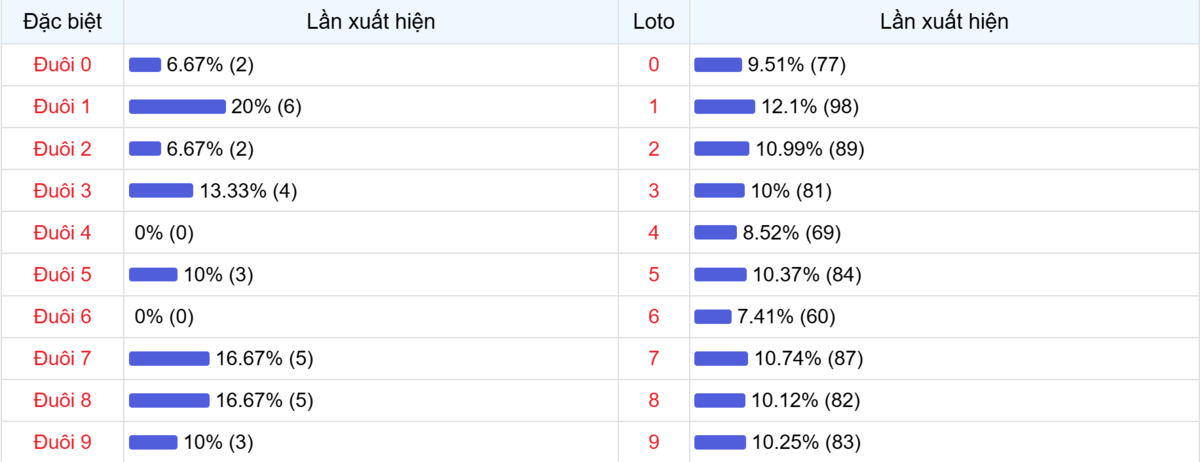Click the "Lần xuất hiện" header beside Loto
Image resolution: width=1200 pixels, height=462 pixels.
pyautogui.click(x=944, y=21)
